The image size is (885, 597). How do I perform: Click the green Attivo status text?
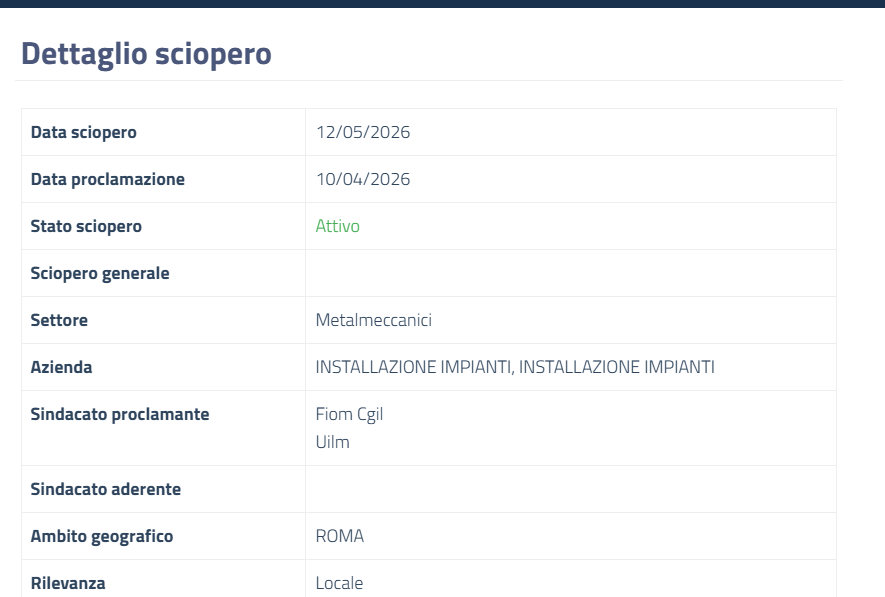[x=338, y=226]
